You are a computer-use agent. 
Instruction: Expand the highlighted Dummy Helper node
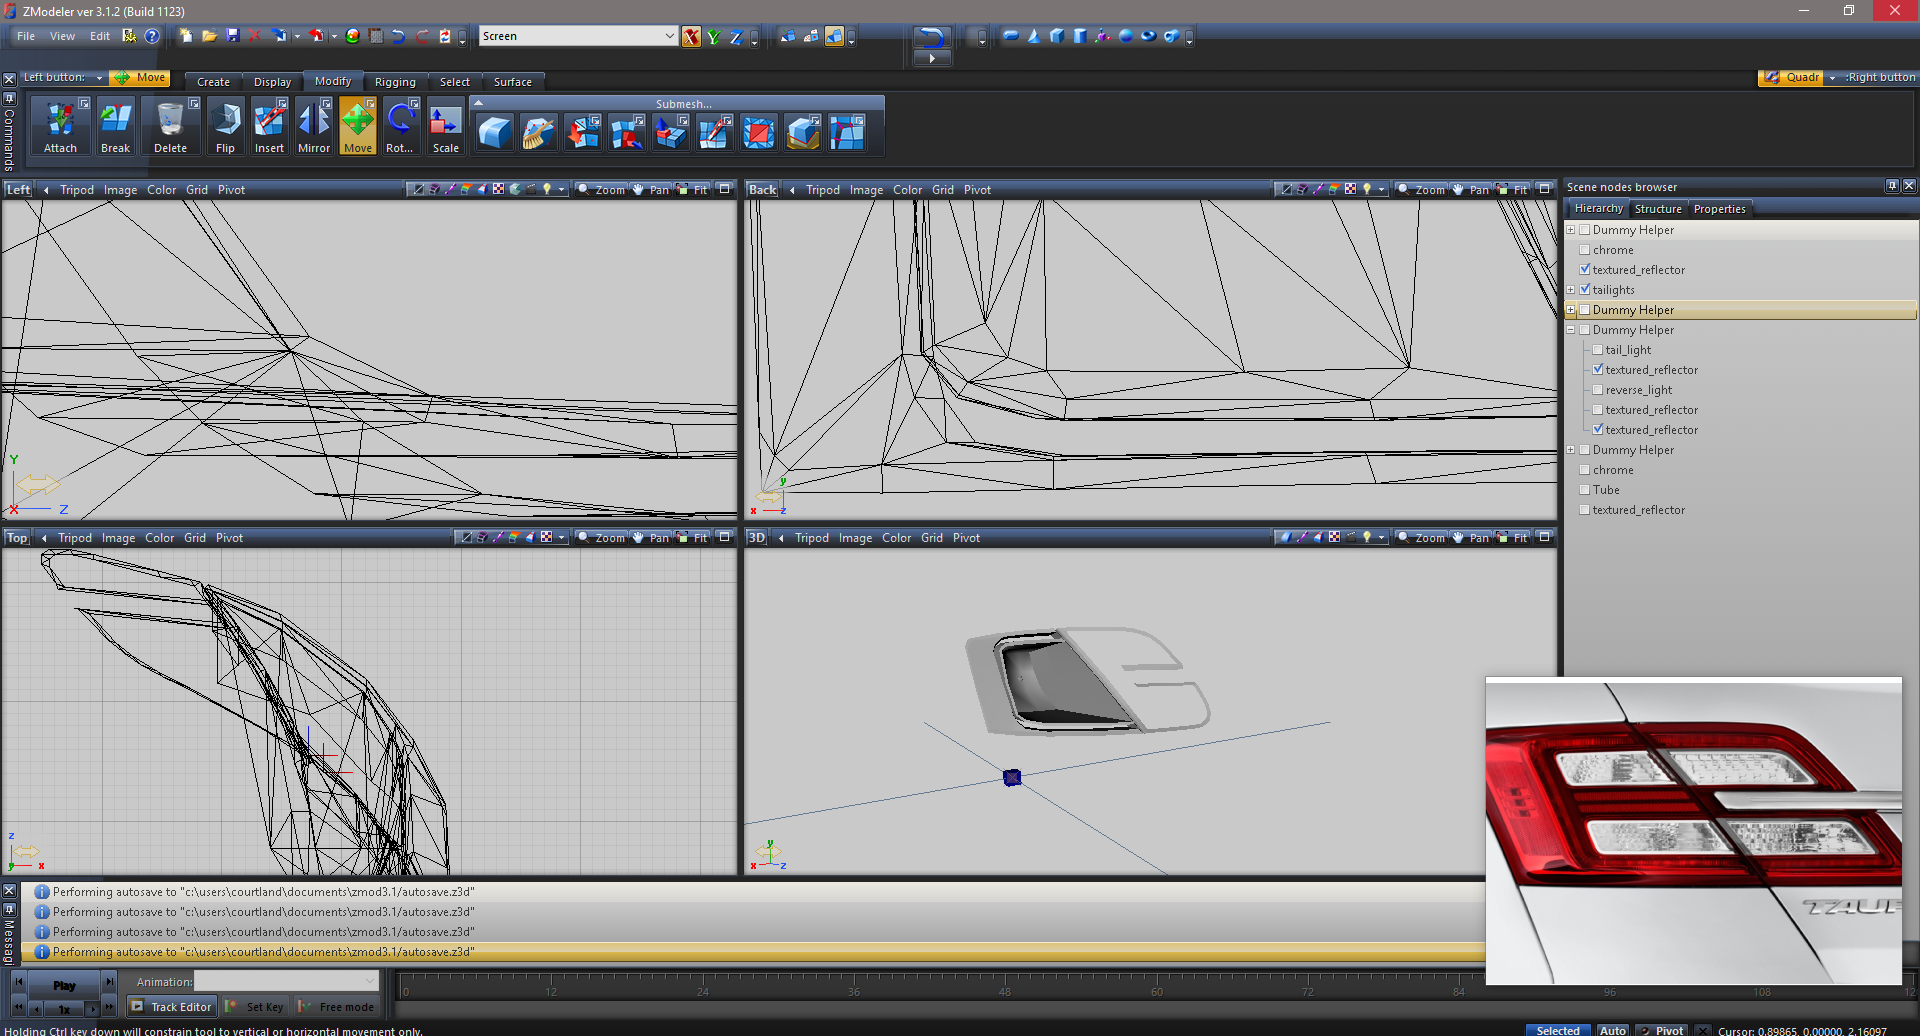pos(1571,310)
